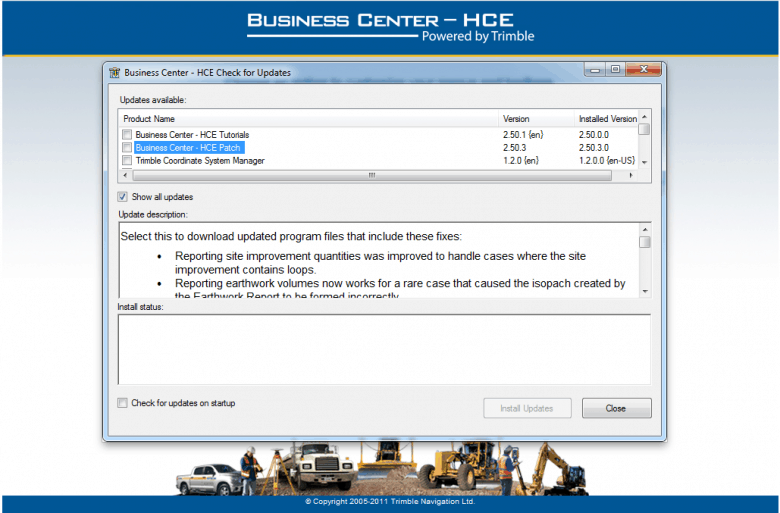Click updates list horizontal scroll right arrow
Screen dimensions: 780x513
pos(631,175)
